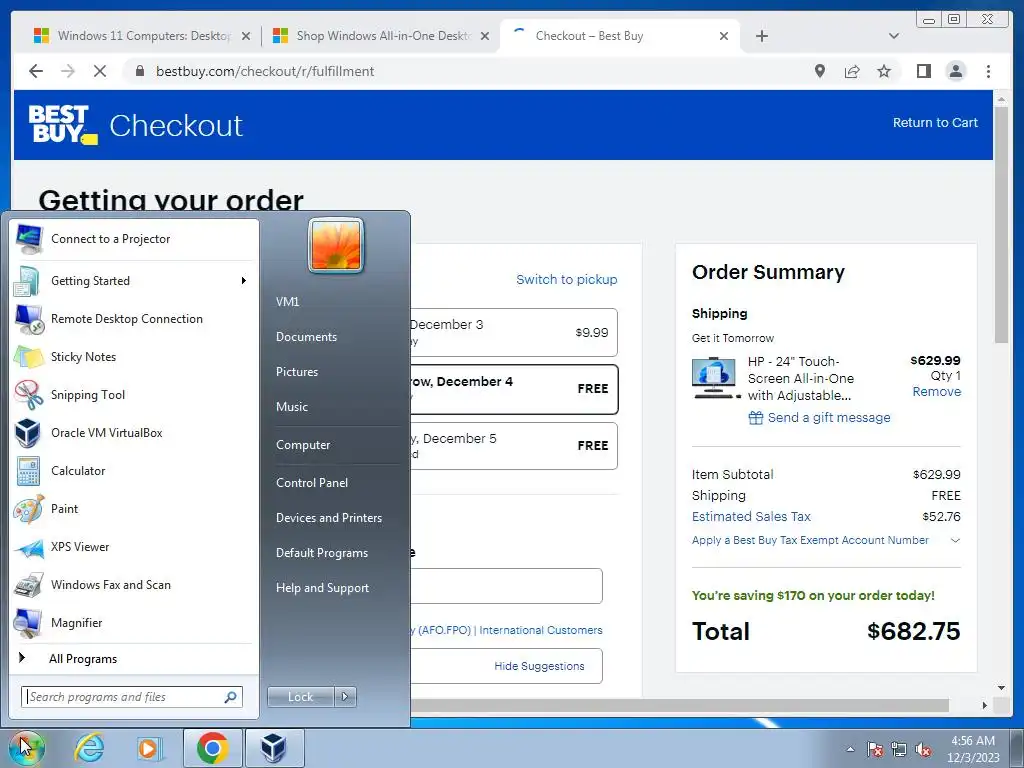The width and height of the screenshot is (1024, 768).
Task: Switch to Windows 11 Computers tab
Action: pos(142,36)
